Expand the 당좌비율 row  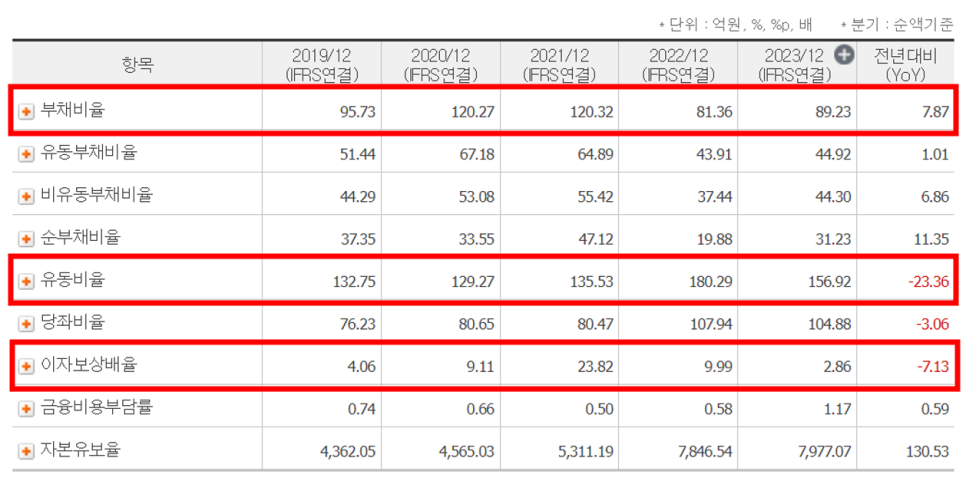click(x=26, y=323)
